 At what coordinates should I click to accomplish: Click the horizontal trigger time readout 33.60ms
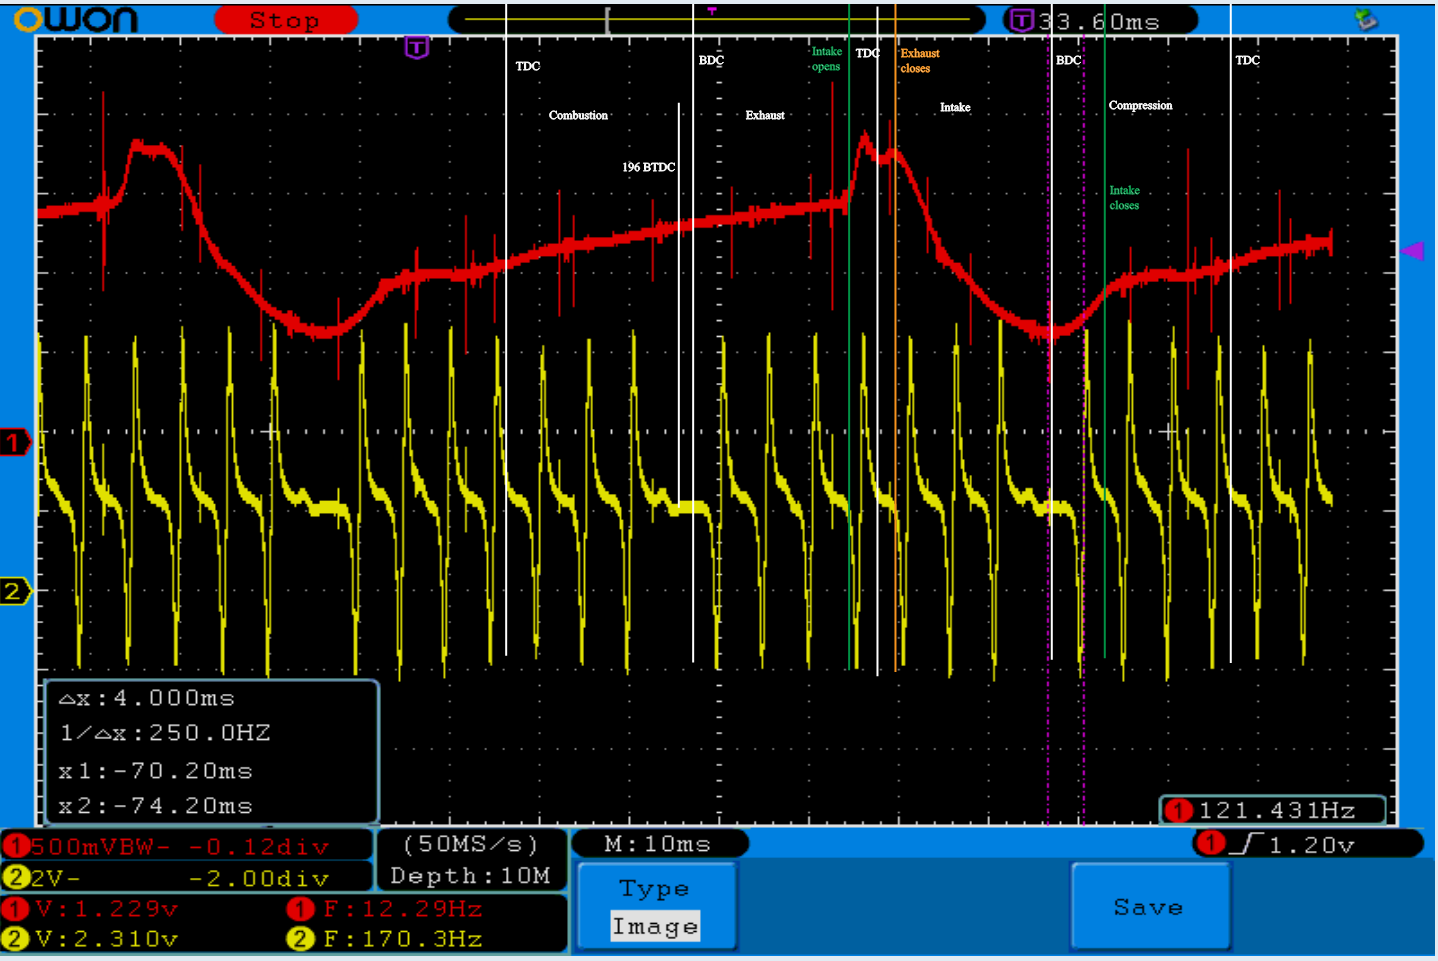1100,21
